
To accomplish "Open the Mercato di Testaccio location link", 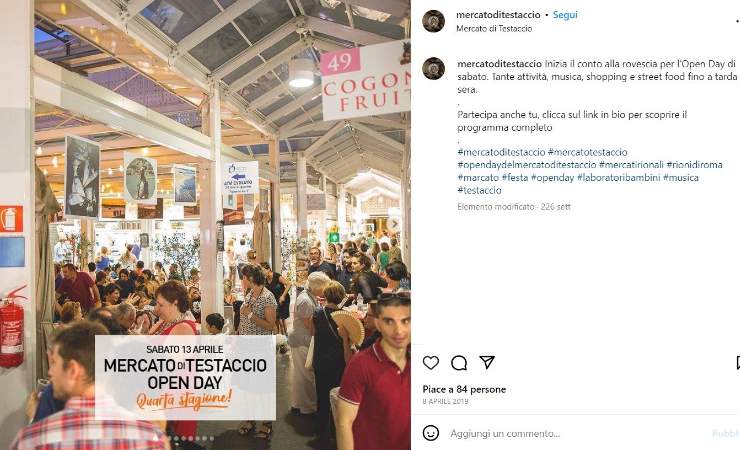I will [x=494, y=29].
